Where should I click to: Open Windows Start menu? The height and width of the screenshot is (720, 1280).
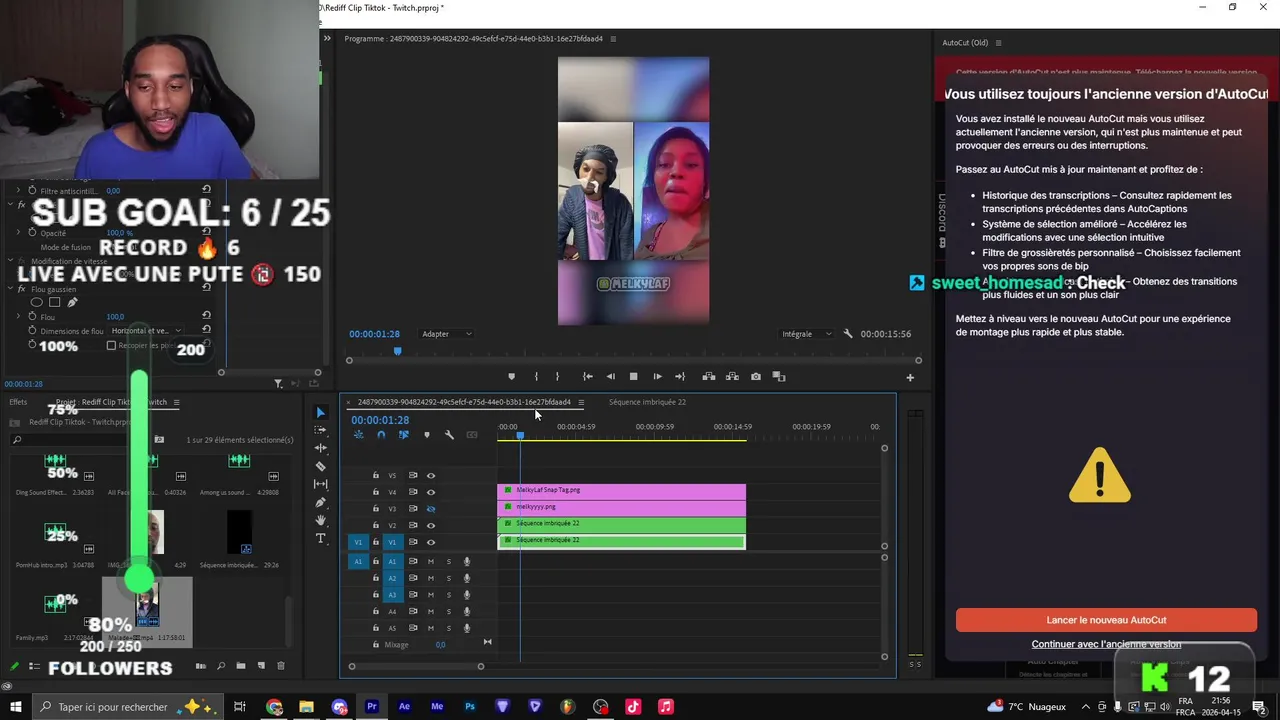(x=16, y=707)
